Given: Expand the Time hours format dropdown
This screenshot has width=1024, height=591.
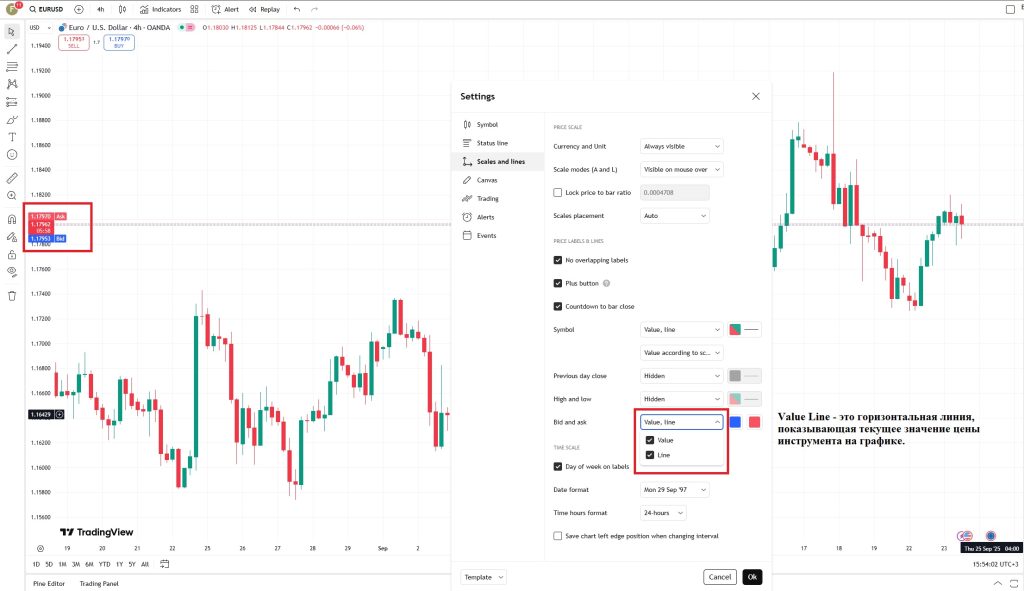Looking at the screenshot, I should tap(663, 513).
